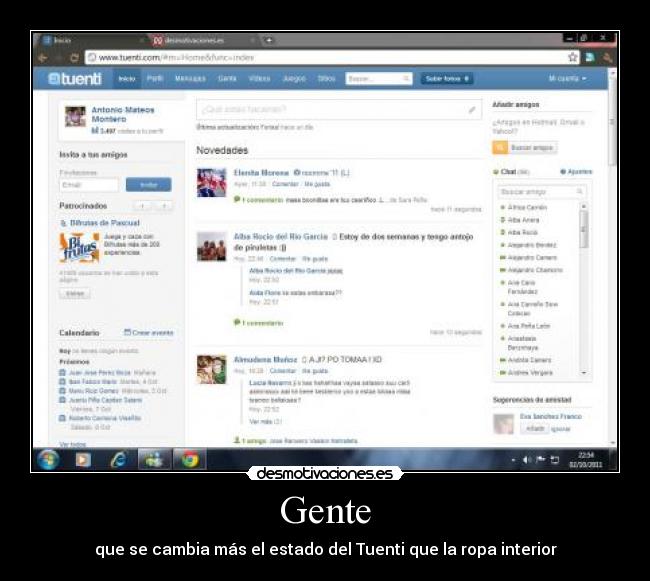Click Añadir under Eva Sanchez Franco

(534, 428)
